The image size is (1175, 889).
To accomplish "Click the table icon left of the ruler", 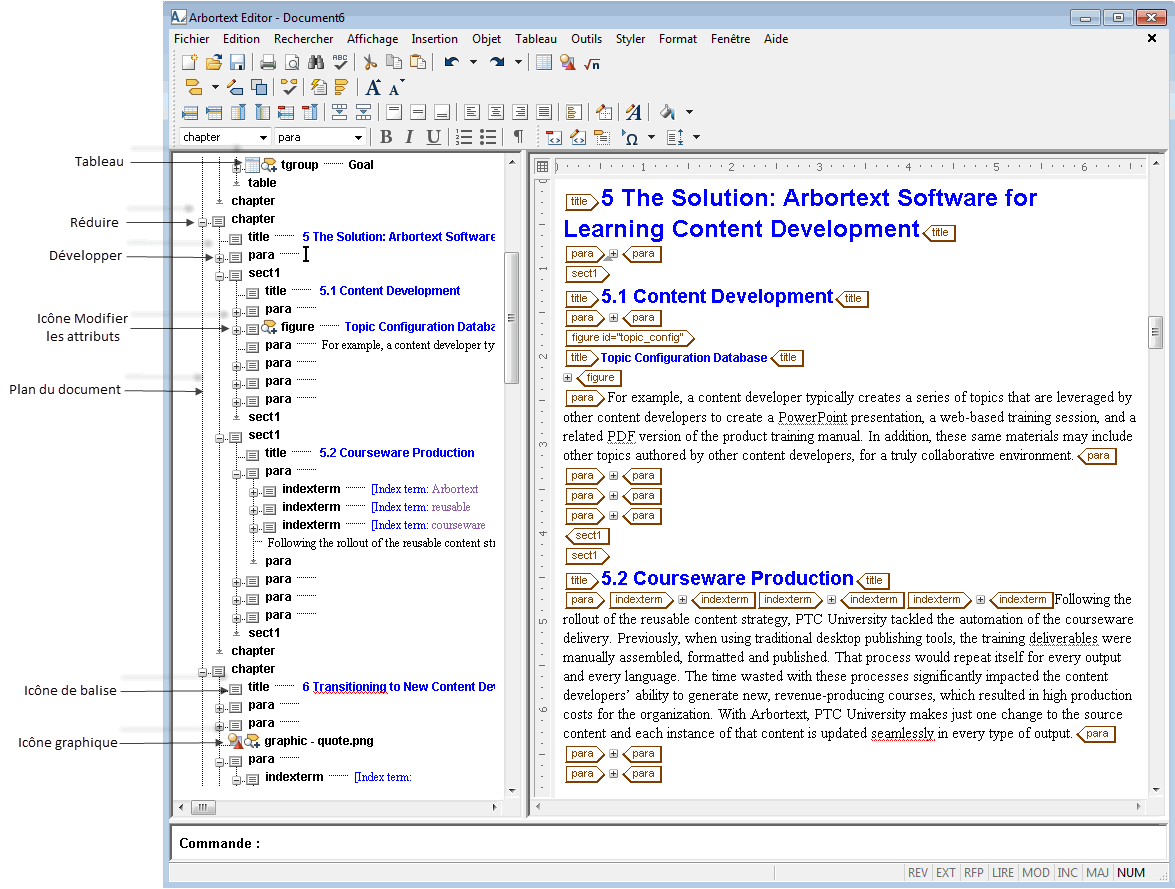I will coord(543,166).
